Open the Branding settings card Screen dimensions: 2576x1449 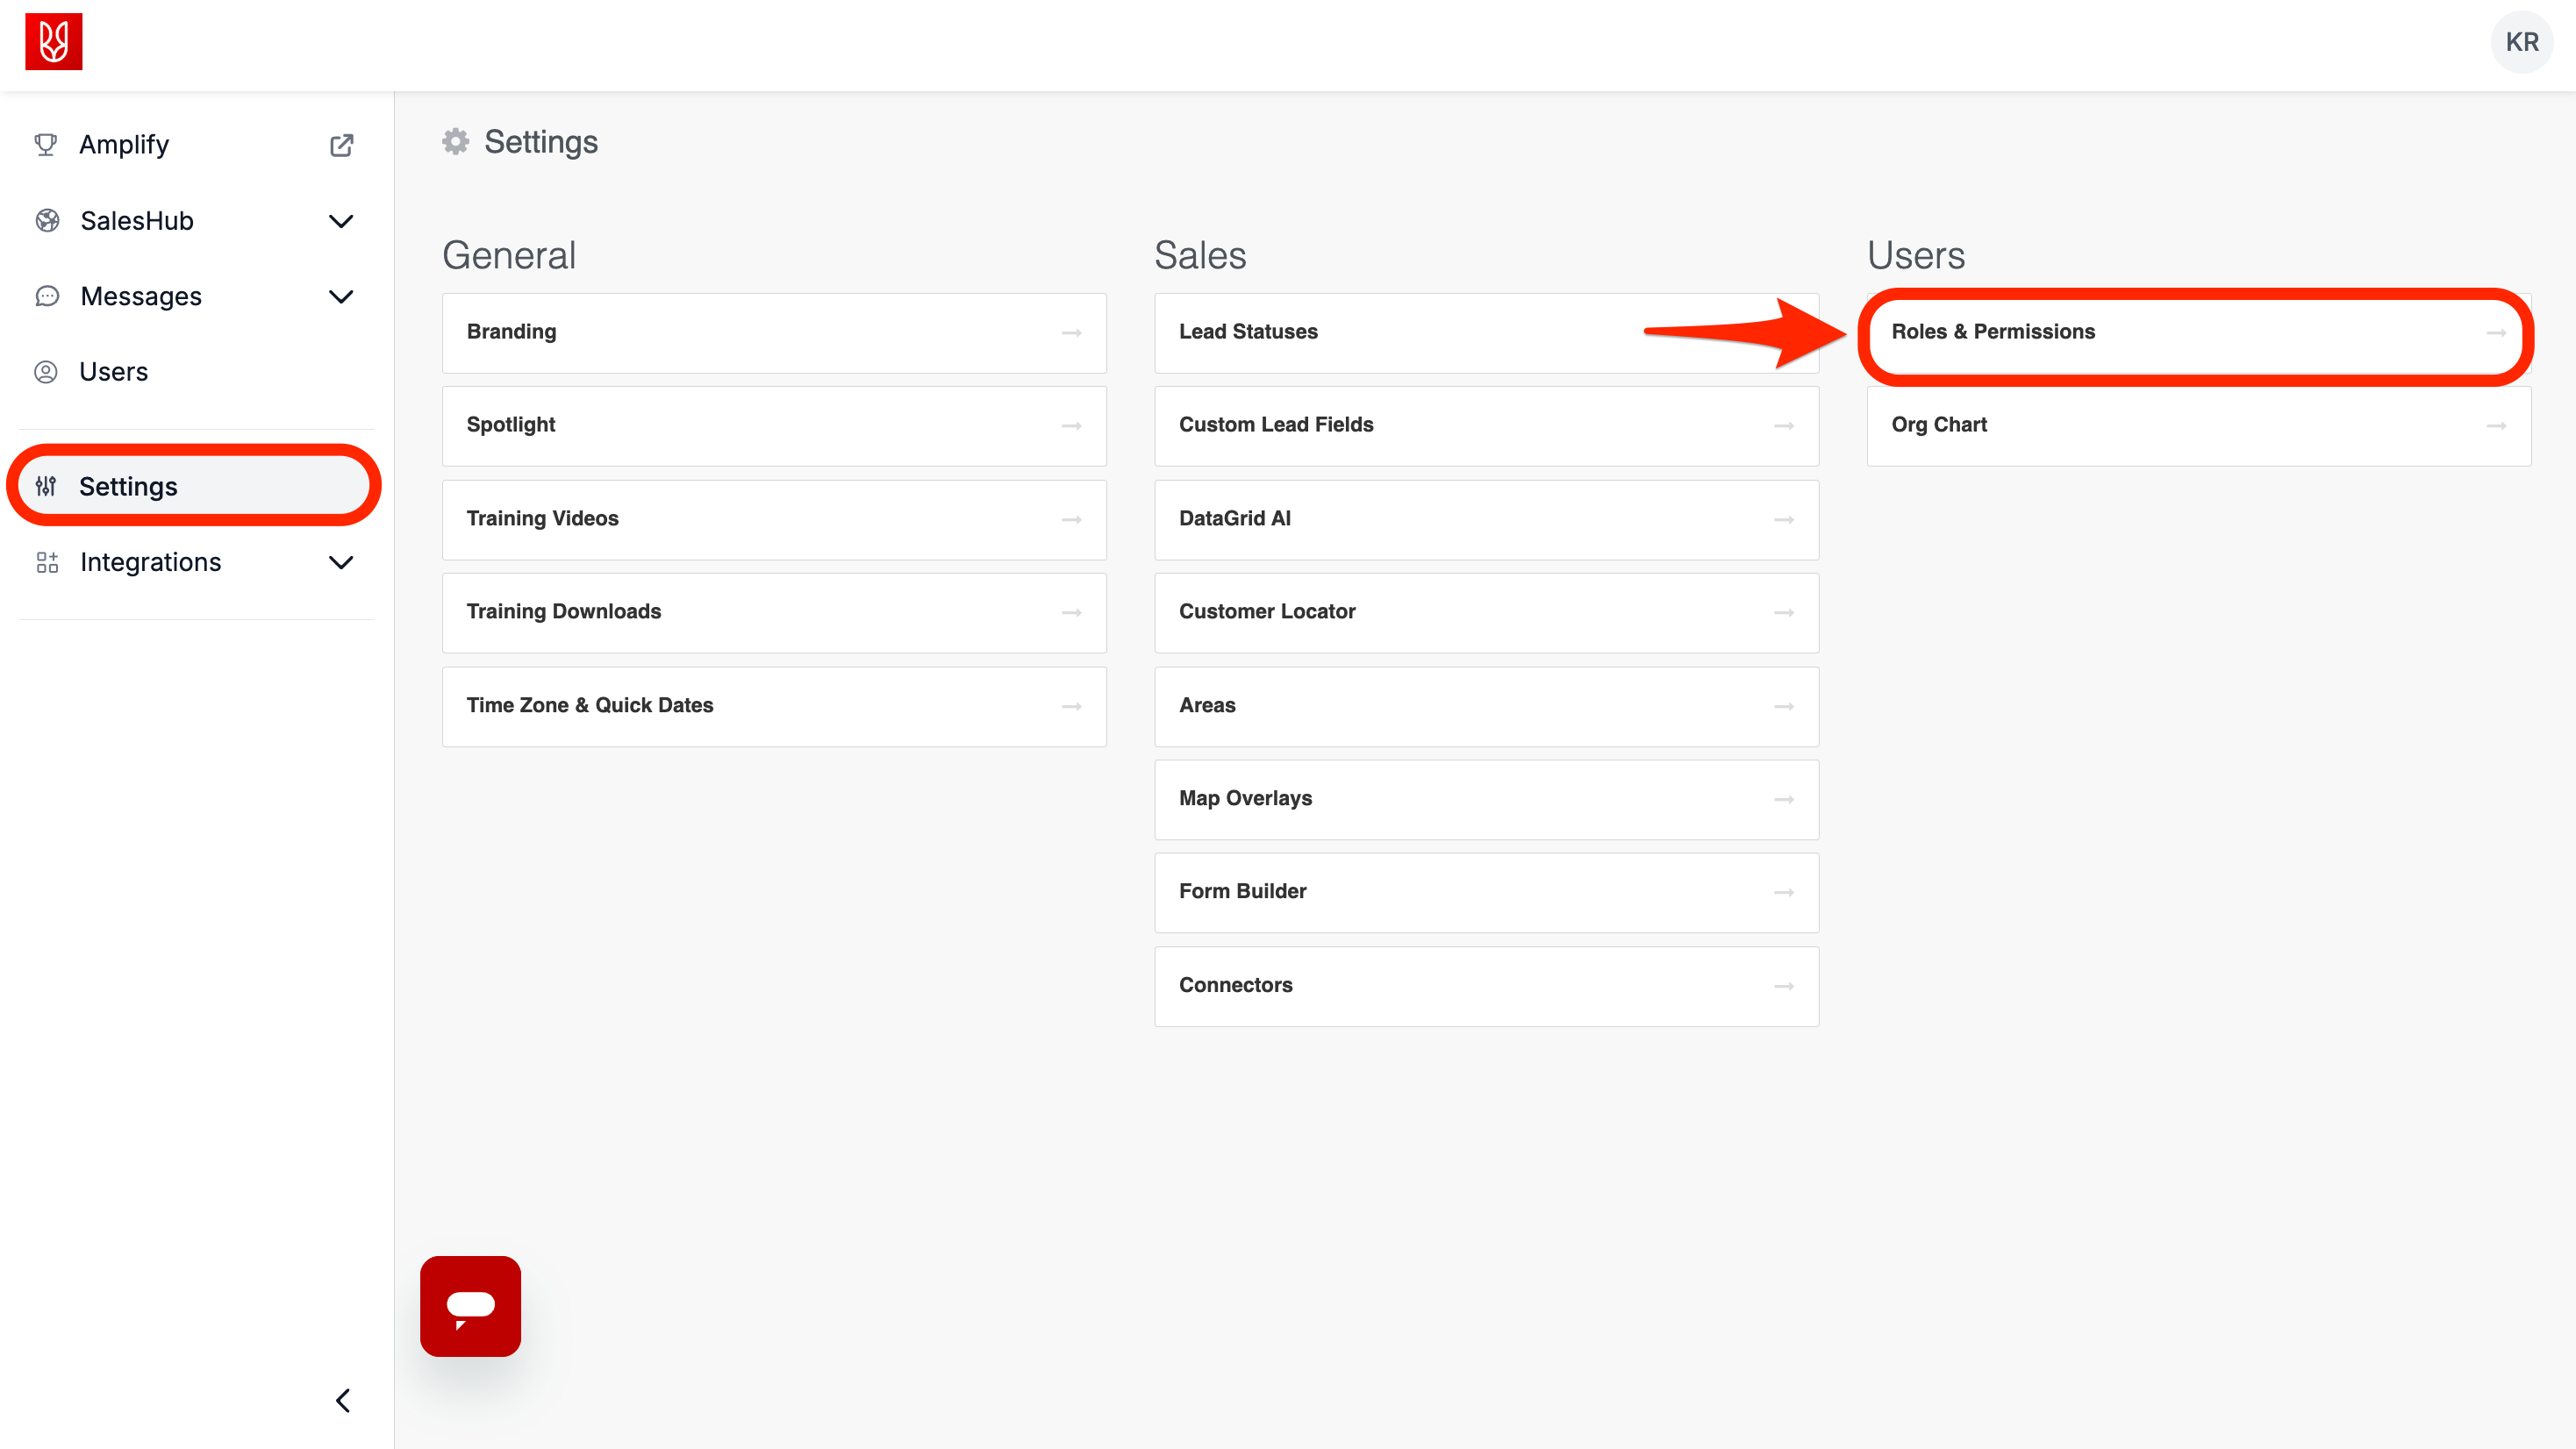773,332
